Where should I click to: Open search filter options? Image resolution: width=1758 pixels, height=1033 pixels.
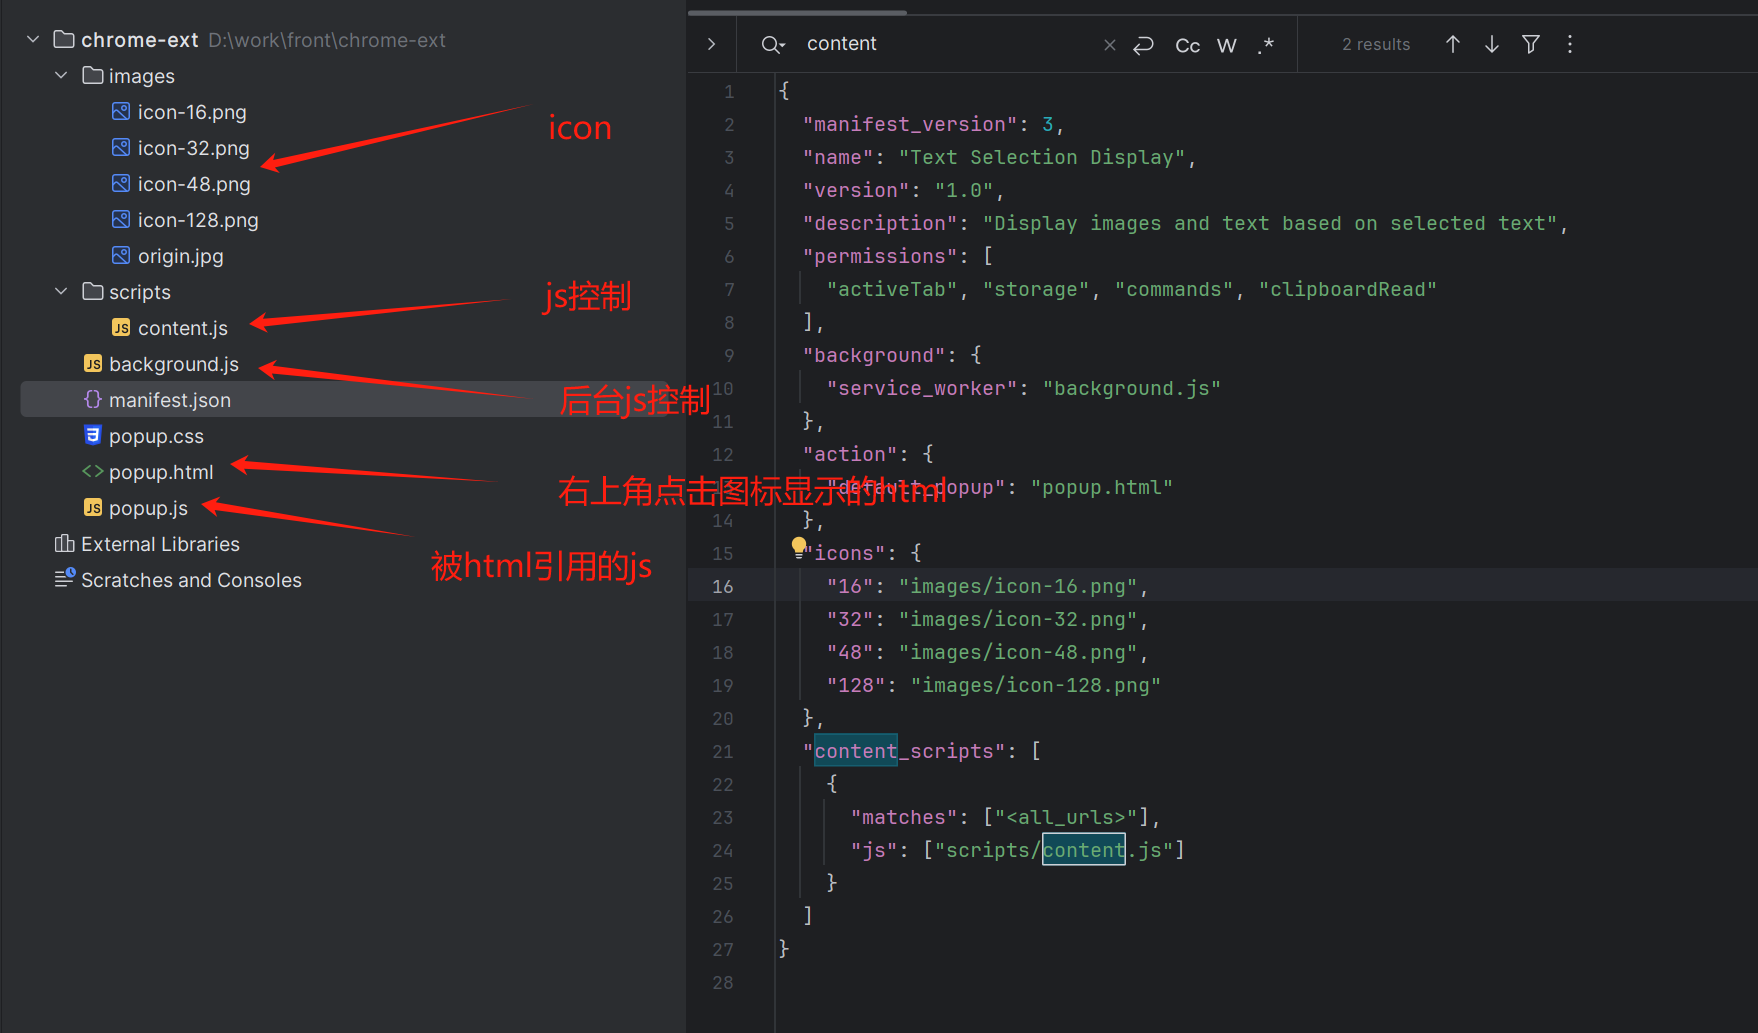click(x=1530, y=44)
